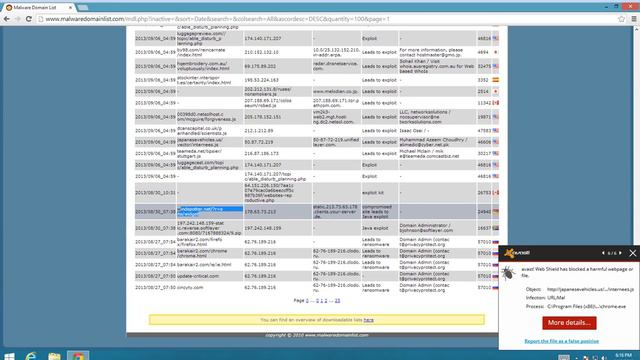The image size is (640, 360).
Task: Show next avast alert with right arrow
Action: point(620,253)
